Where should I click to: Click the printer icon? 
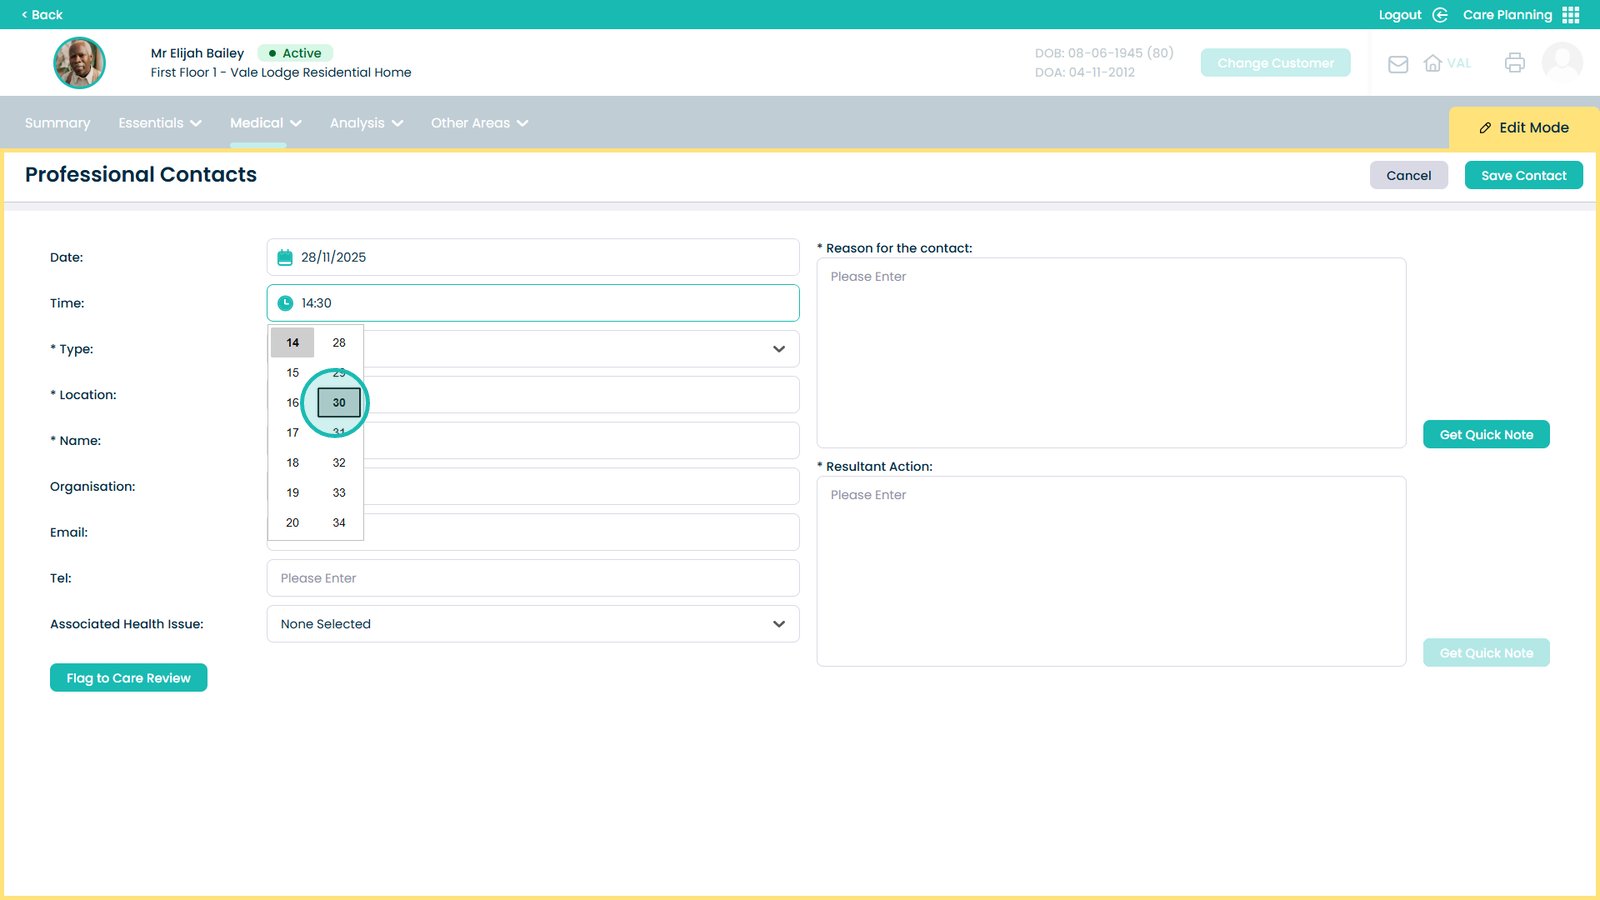tap(1514, 63)
